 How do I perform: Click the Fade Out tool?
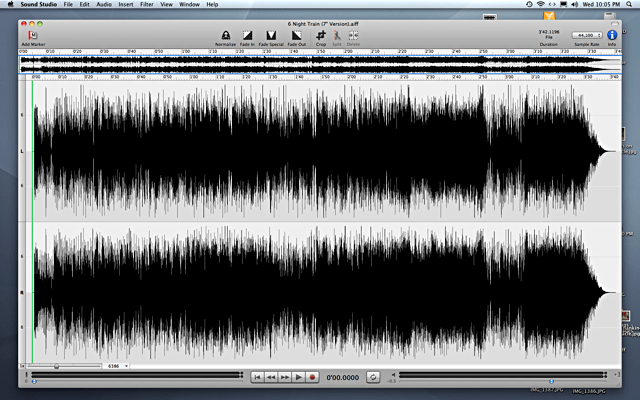(297, 35)
